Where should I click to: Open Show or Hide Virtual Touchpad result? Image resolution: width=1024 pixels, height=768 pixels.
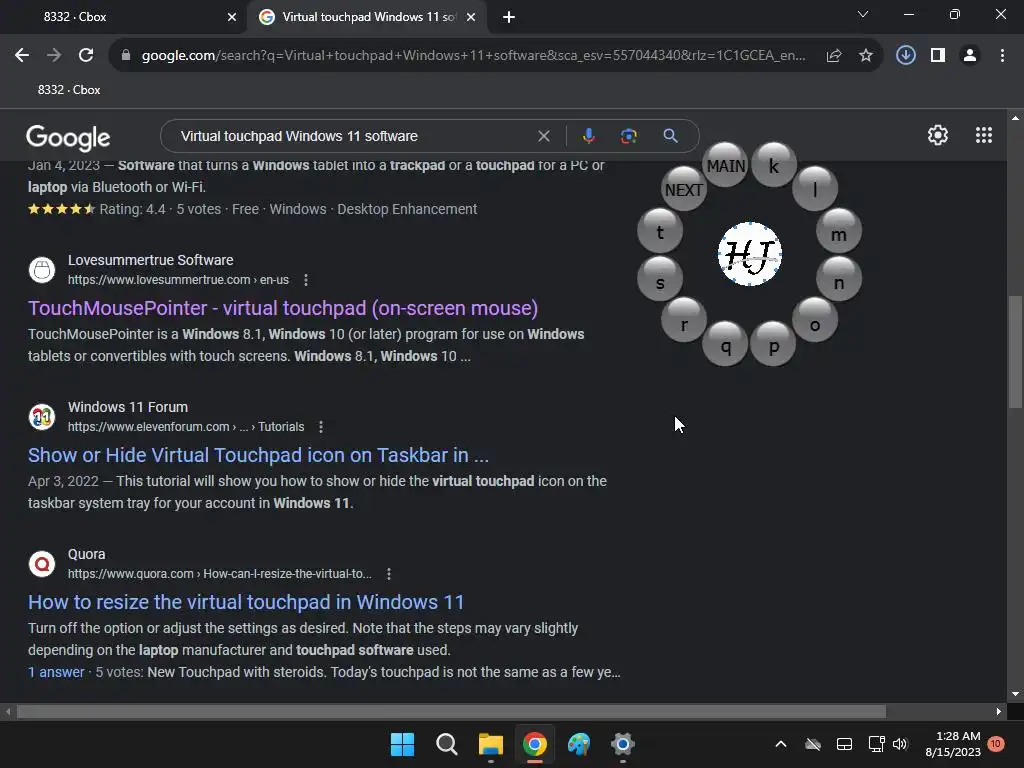(x=258, y=455)
